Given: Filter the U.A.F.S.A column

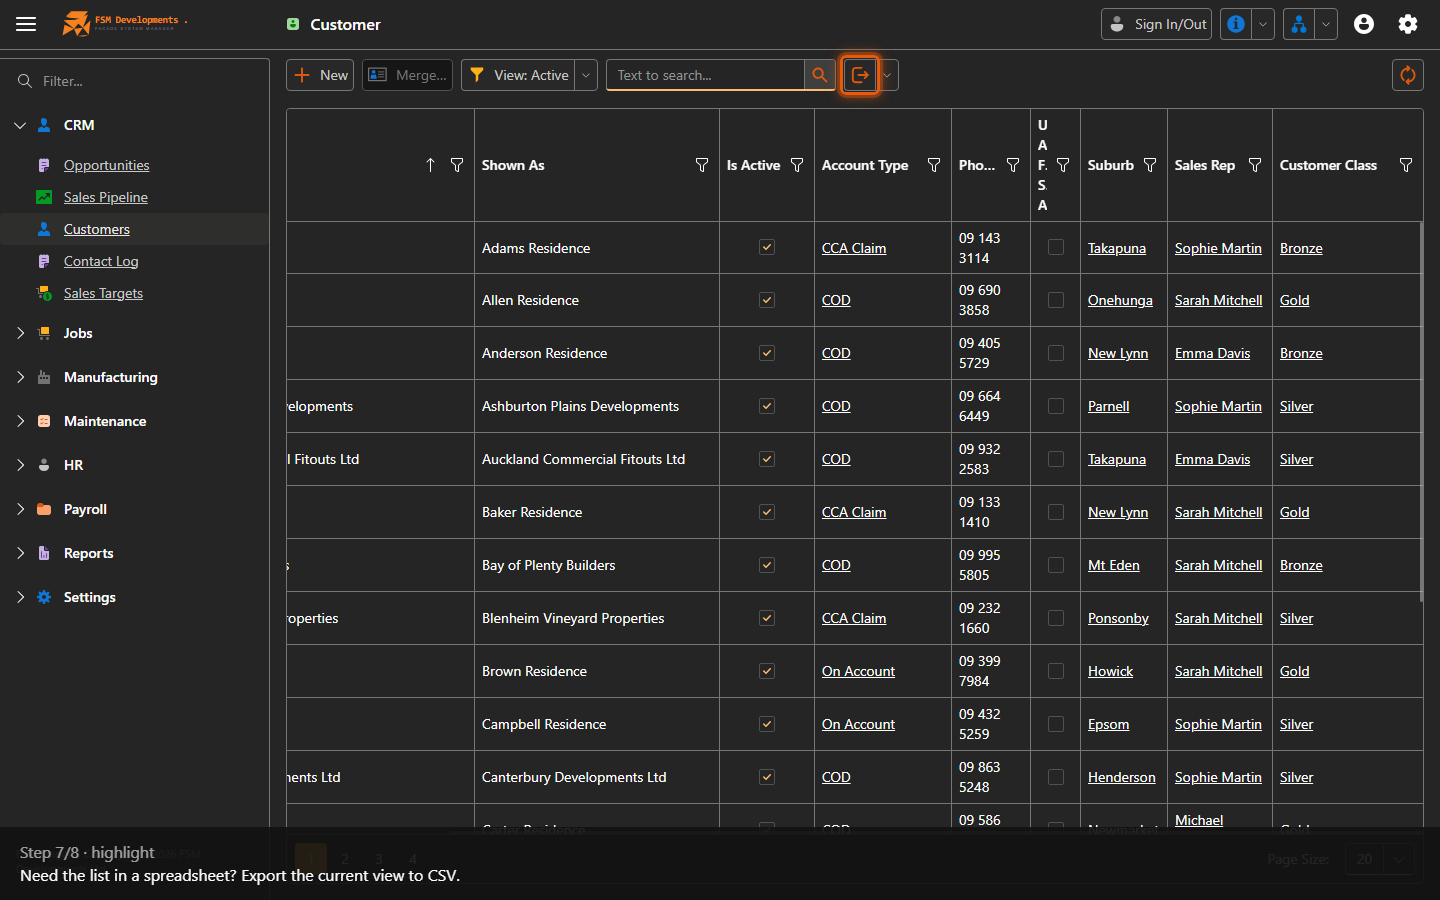Looking at the screenshot, I should pyautogui.click(x=1063, y=165).
